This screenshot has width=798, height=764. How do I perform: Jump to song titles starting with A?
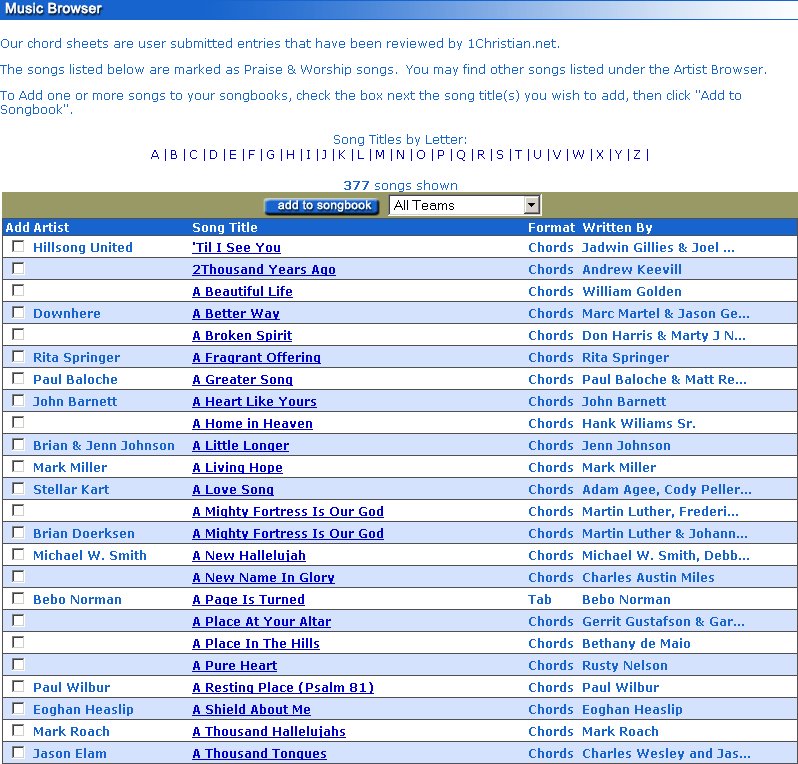click(155, 155)
